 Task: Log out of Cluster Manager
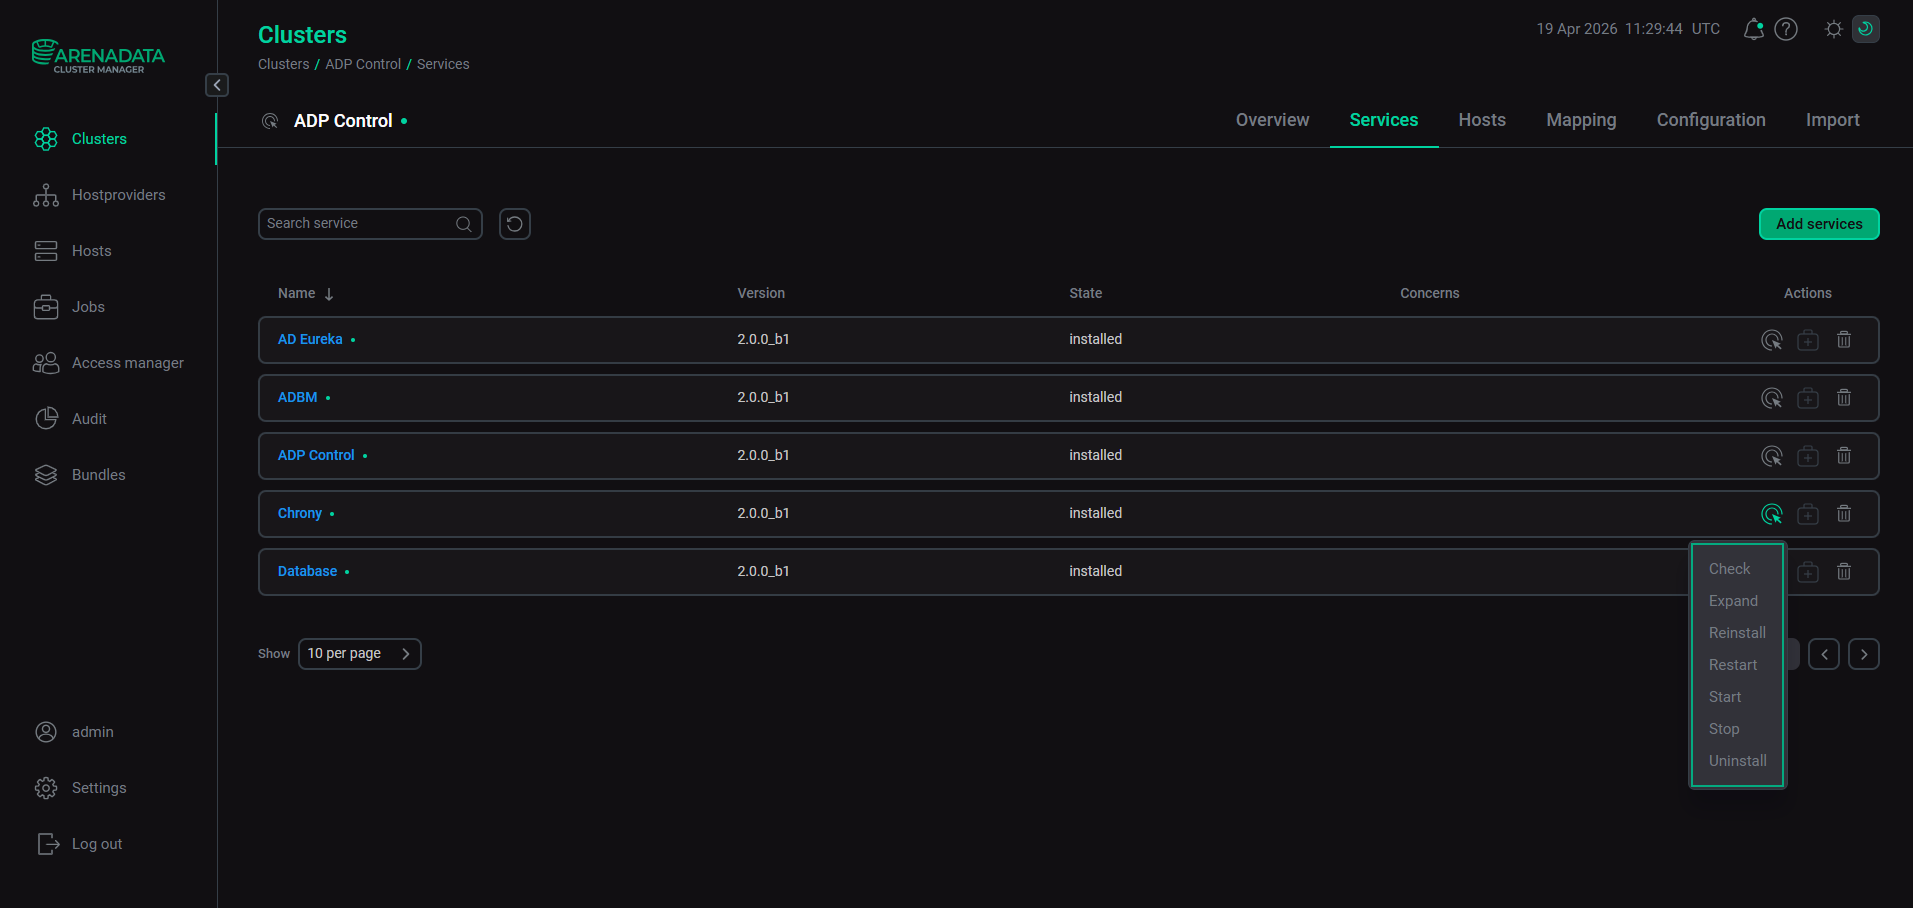pyautogui.click(x=78, y=844)
